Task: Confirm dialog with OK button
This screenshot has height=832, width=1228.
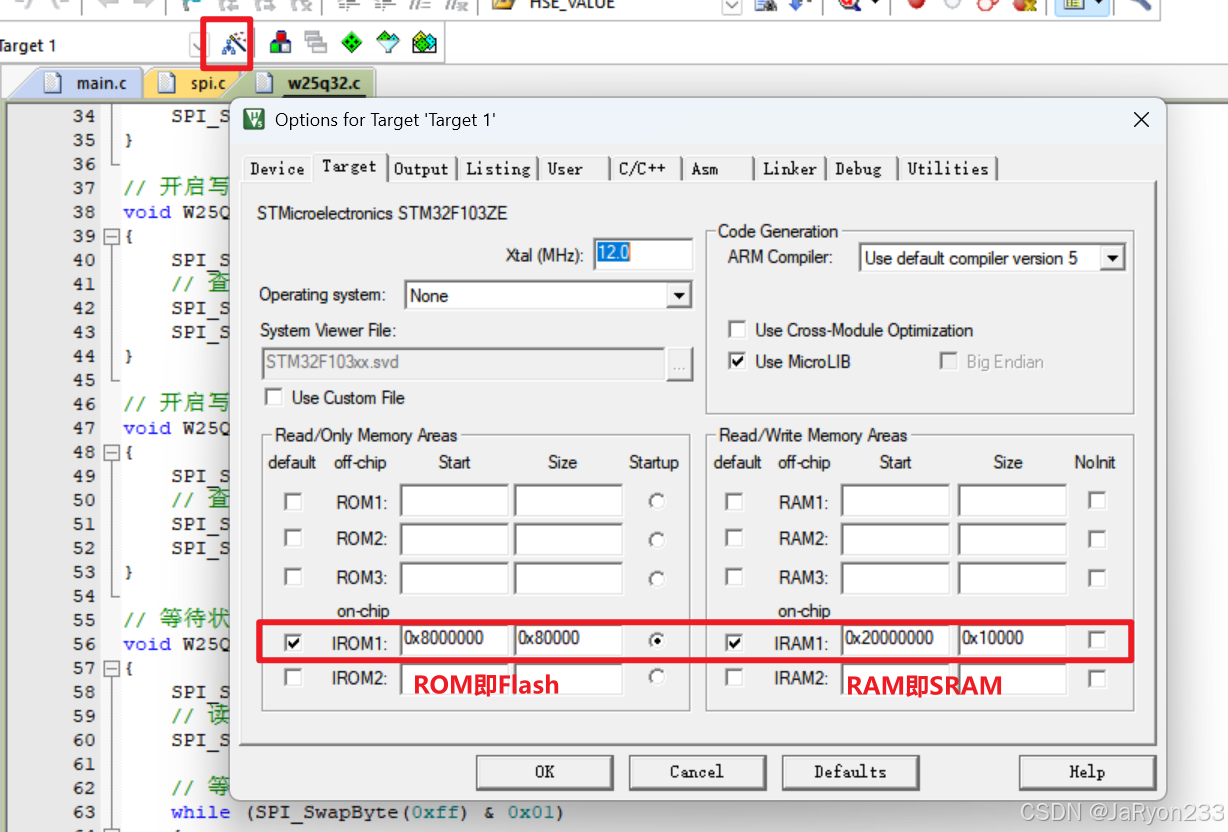Action: tap(544, 772)
